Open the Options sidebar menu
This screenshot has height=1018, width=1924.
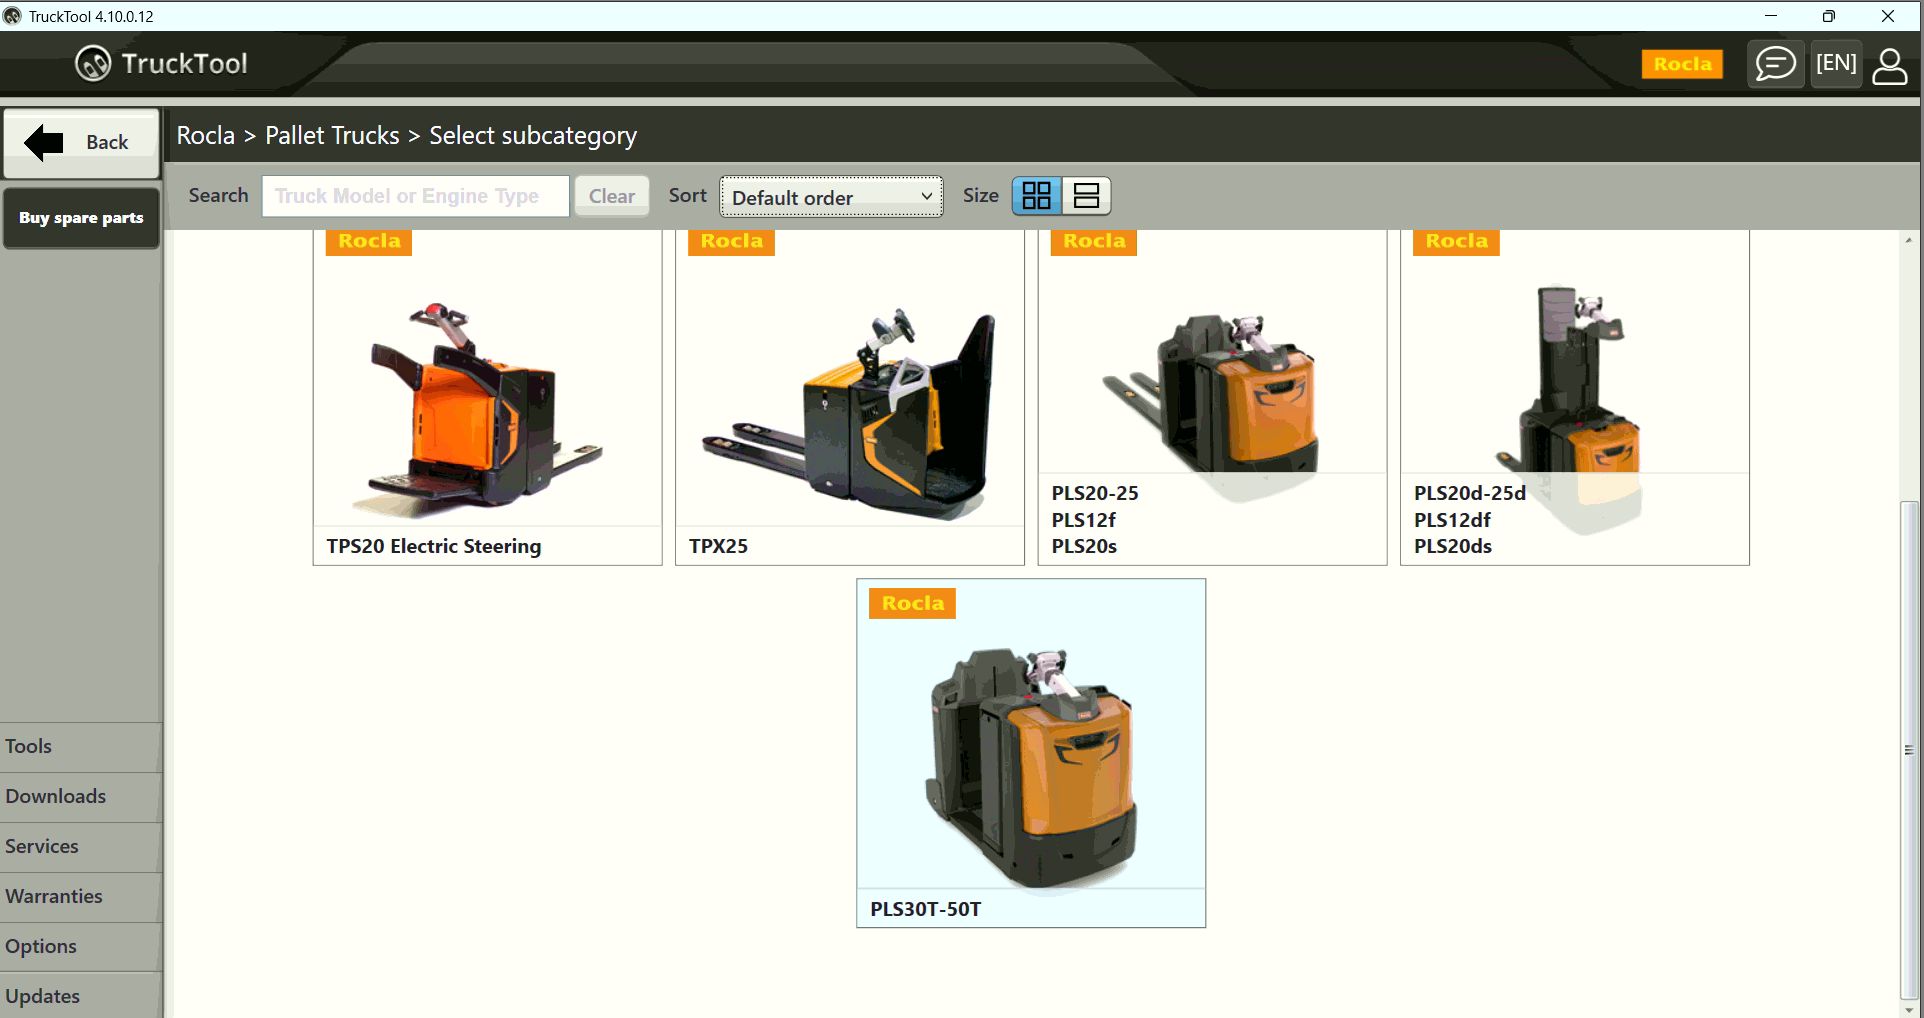pos(81,947)
